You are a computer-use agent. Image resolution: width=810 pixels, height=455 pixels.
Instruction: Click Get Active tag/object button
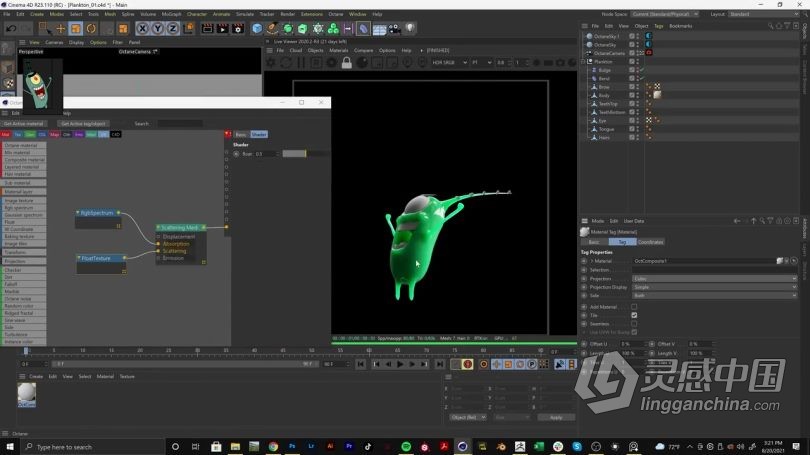(x=83, y=124)
